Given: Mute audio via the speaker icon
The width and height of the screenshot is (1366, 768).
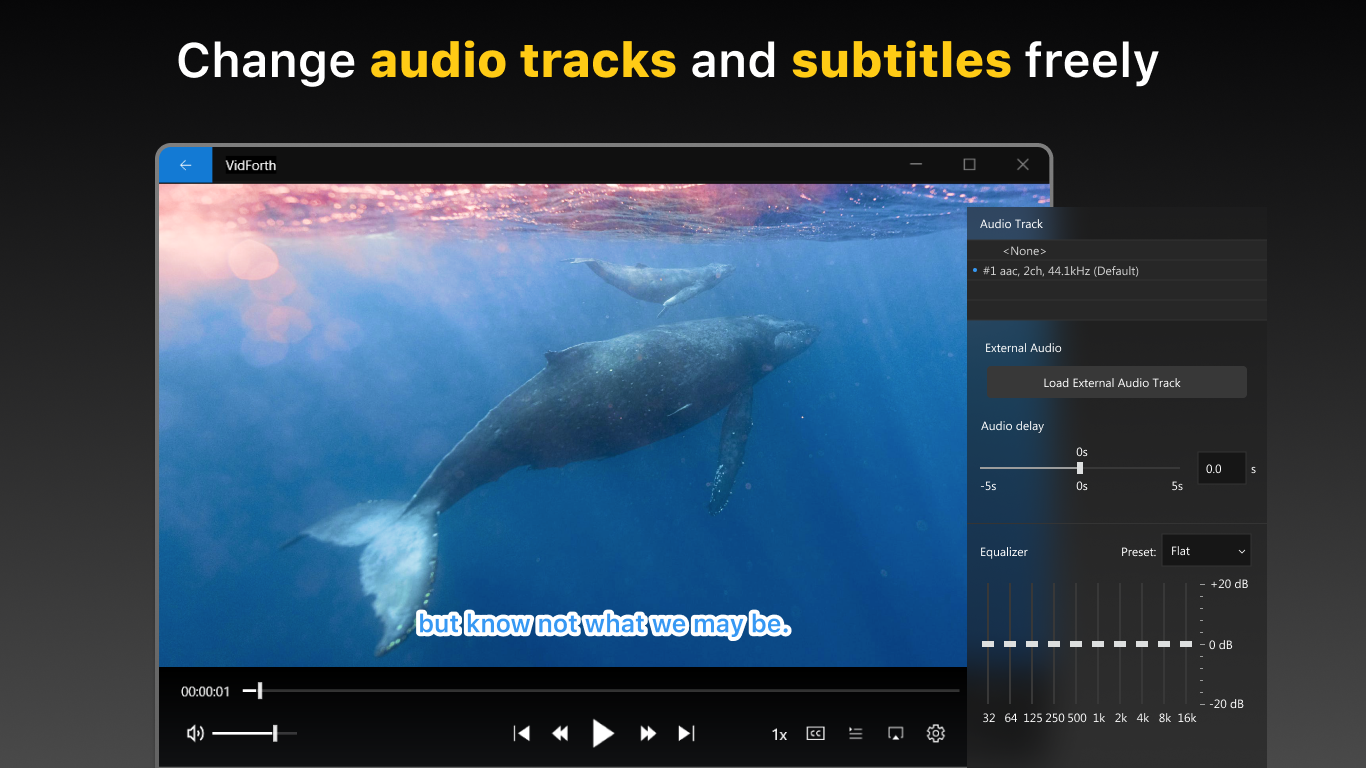Looking at the screenshot, I should (x=195, y=733).
